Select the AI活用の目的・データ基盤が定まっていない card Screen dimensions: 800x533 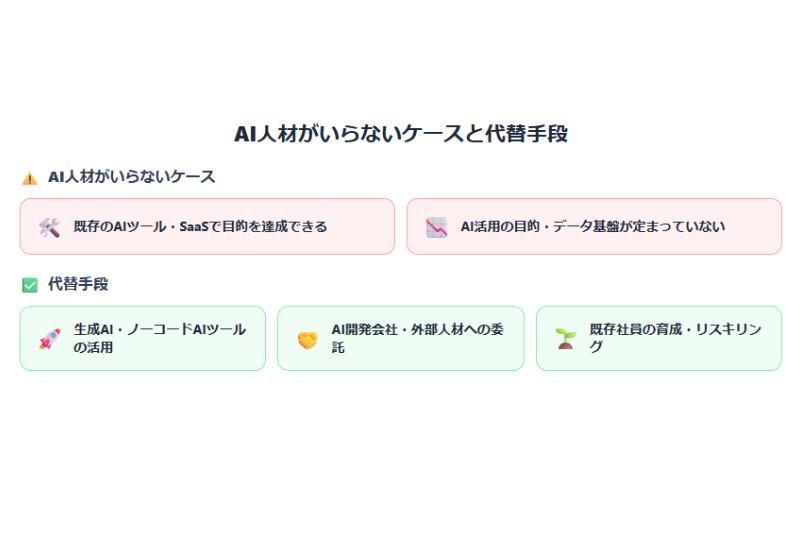pyautogui.click(x=594, y=226)
